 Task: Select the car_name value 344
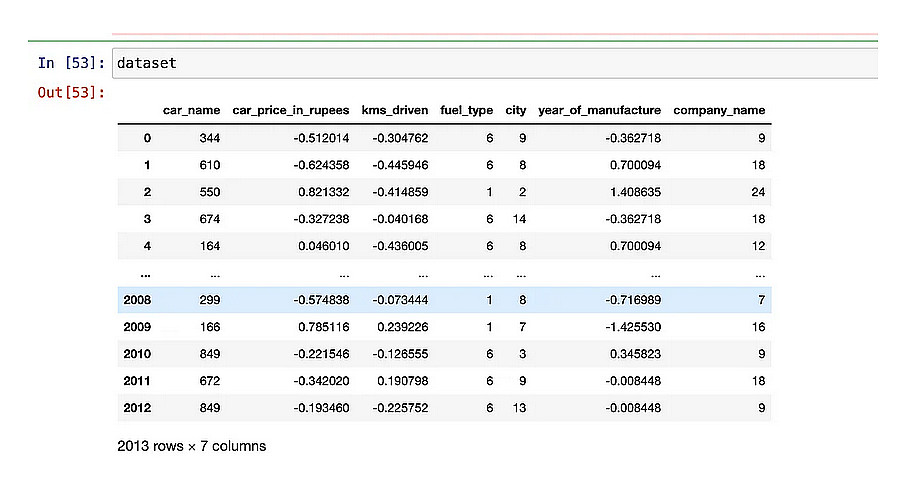(209, 138)
